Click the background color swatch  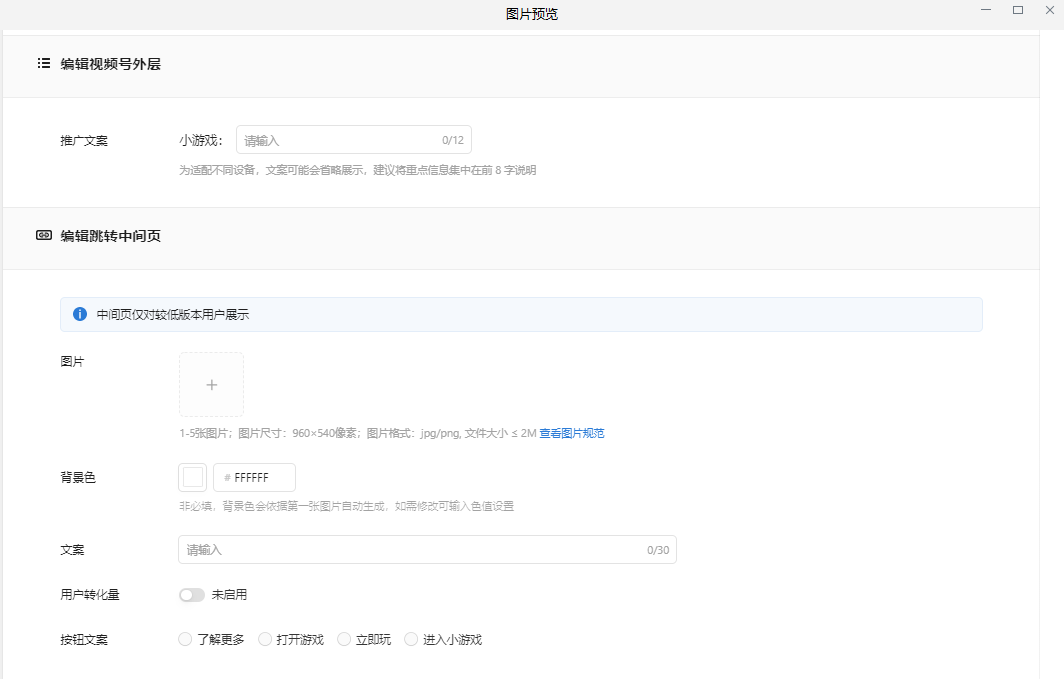click(x=192, y=477)
